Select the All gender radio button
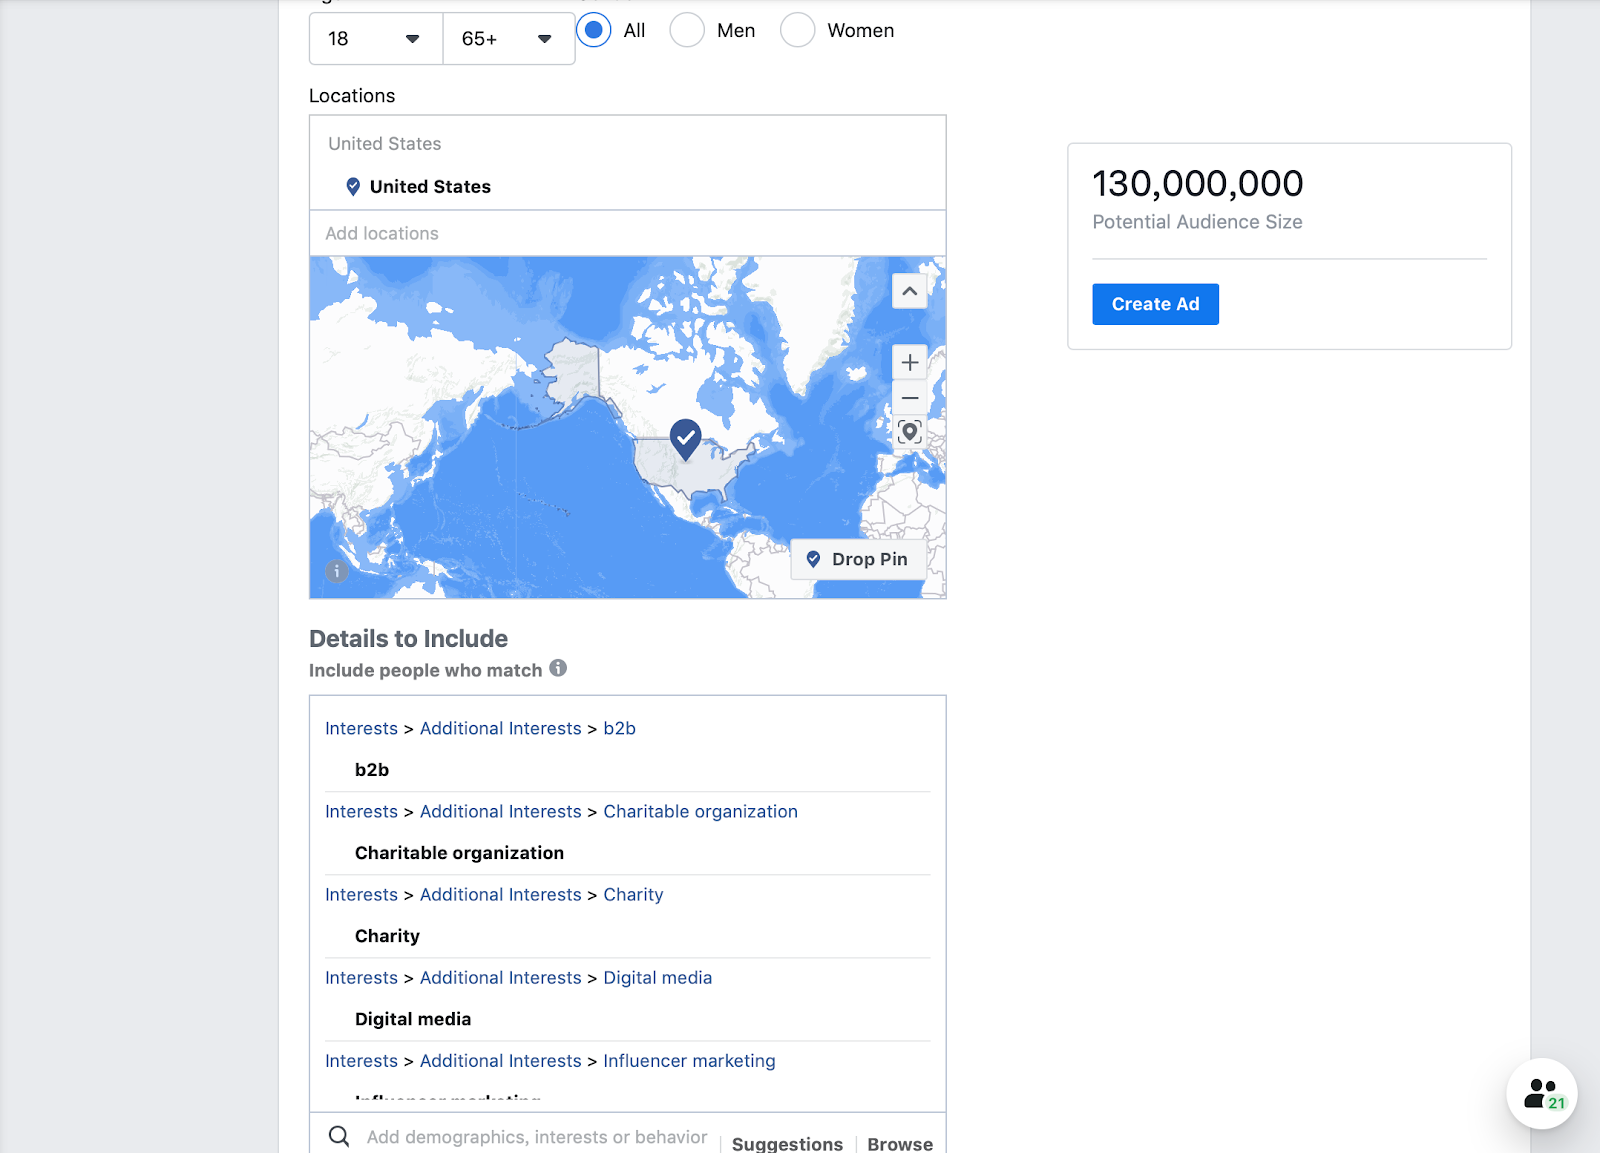 [594, 30]
